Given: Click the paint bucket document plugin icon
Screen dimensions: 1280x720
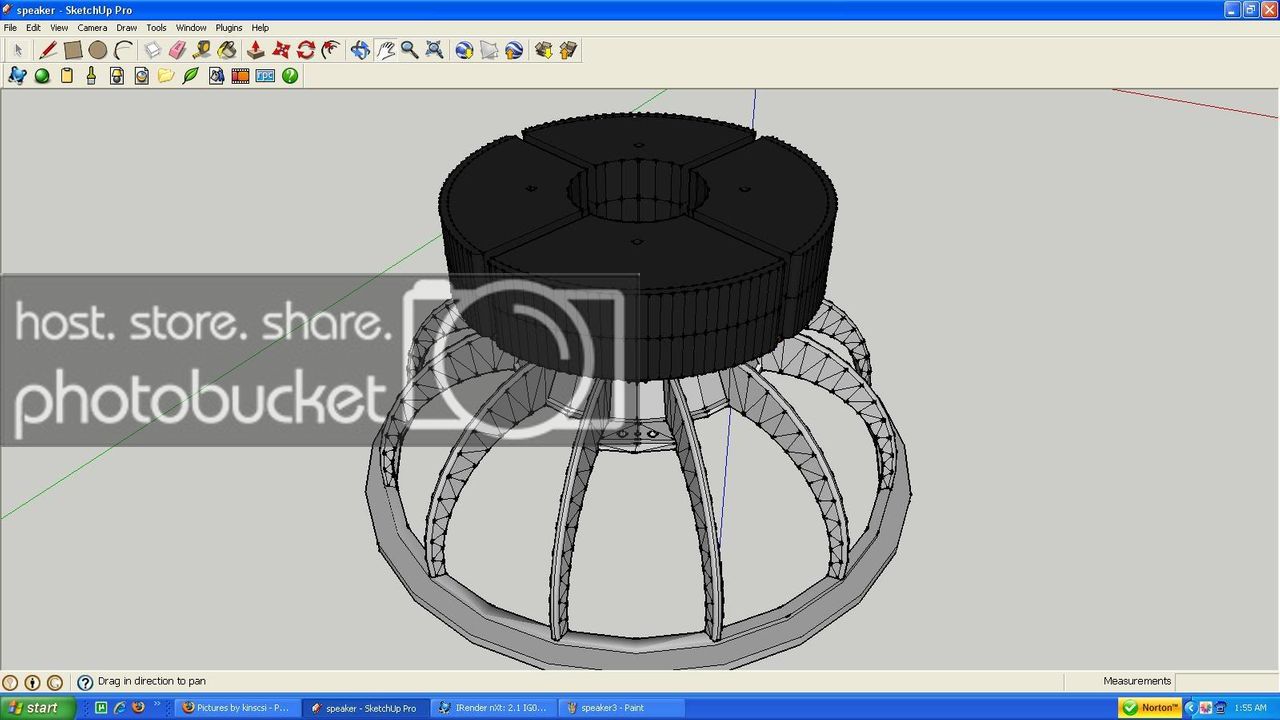Looking at the screenshot, I should point(216,75).
